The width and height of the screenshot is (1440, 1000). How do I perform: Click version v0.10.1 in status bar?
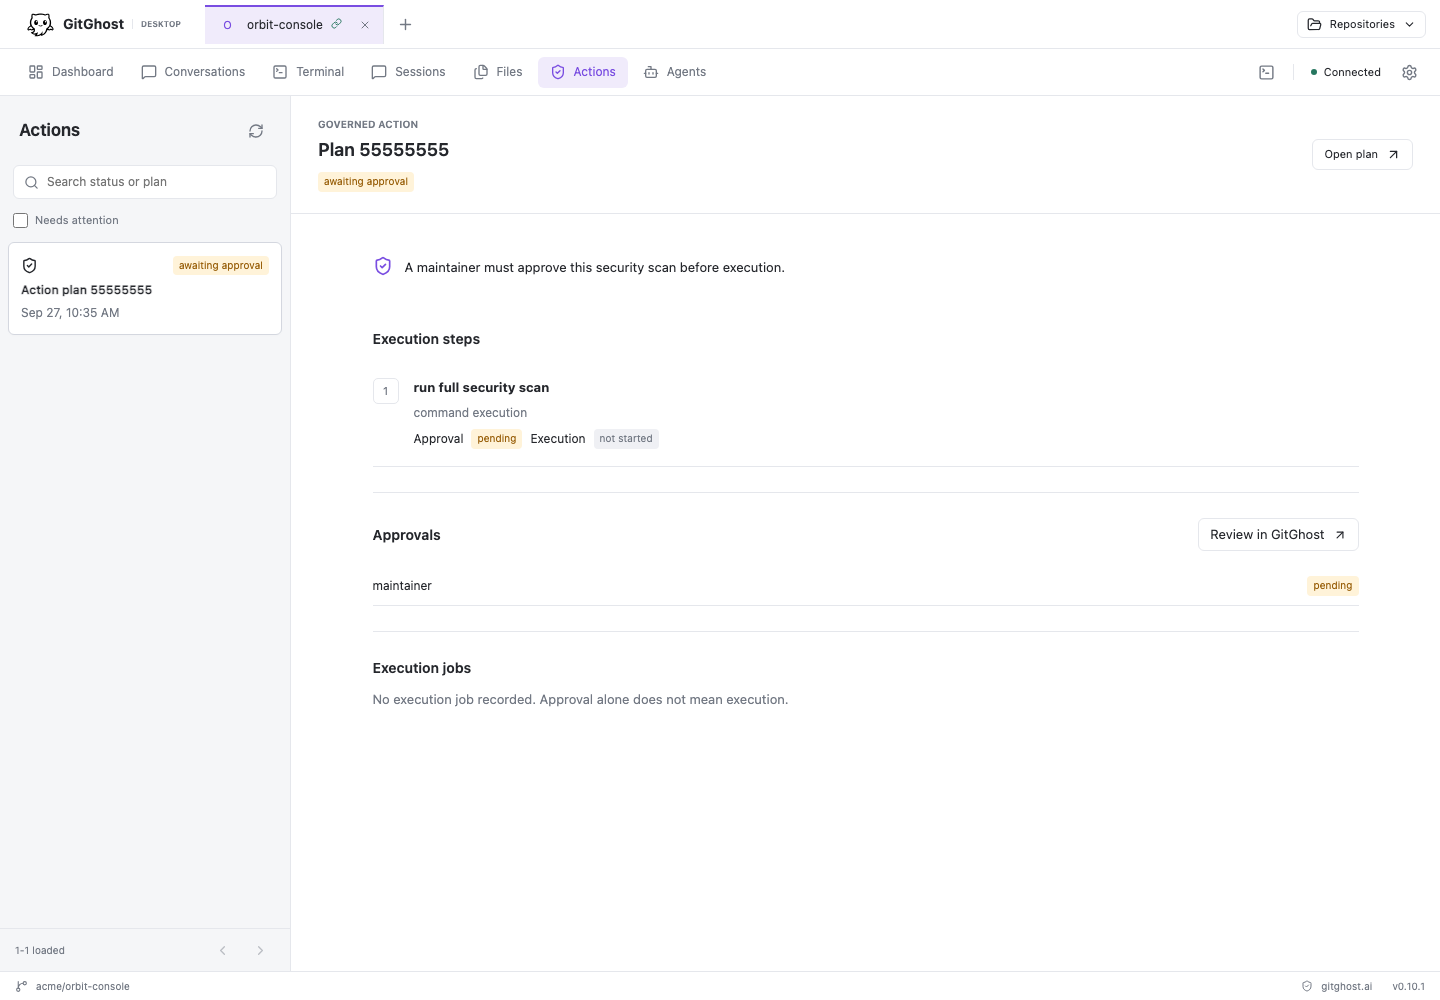coord(1409,986)
